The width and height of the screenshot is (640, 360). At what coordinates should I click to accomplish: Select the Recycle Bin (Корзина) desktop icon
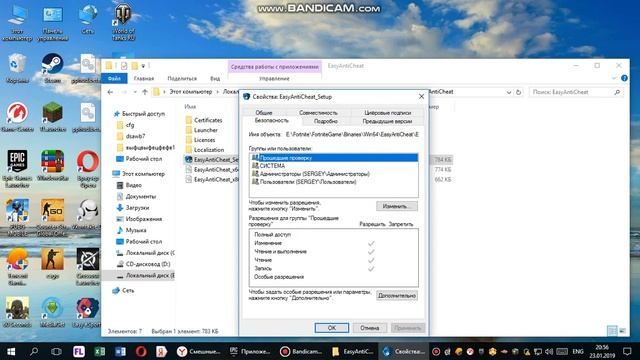click(17, 68)
